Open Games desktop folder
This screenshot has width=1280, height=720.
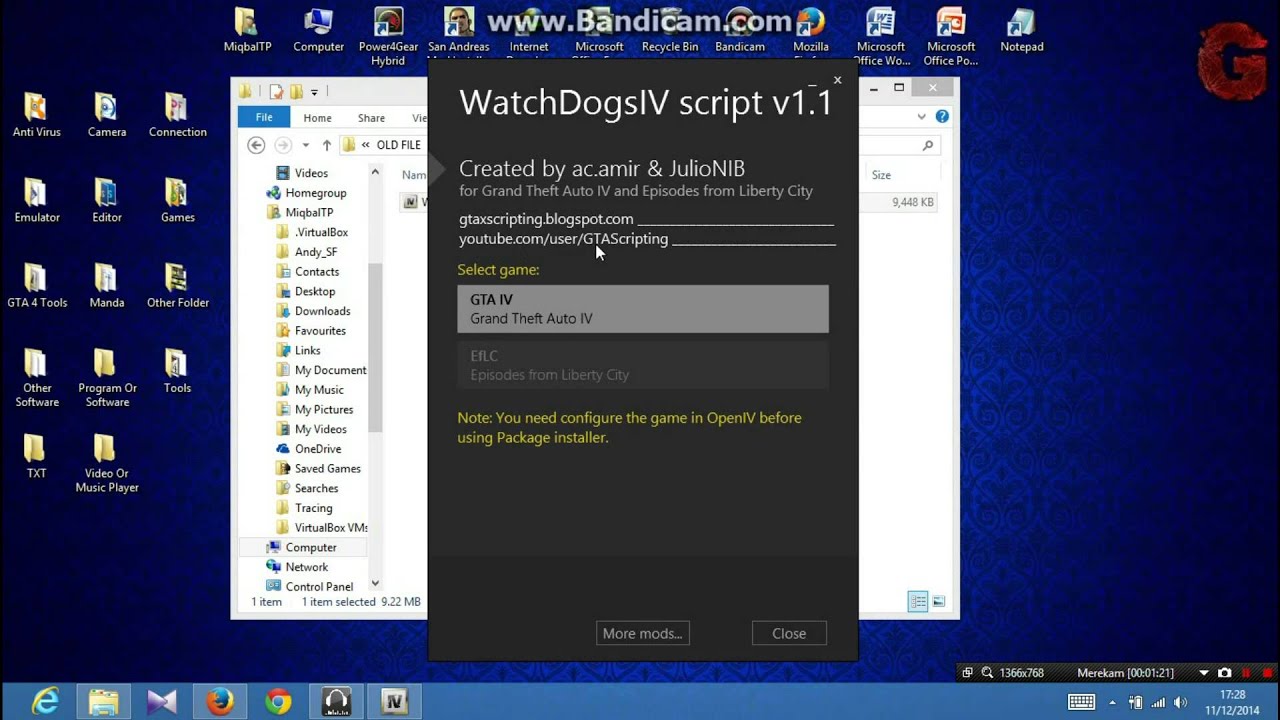tap(177, 201)
